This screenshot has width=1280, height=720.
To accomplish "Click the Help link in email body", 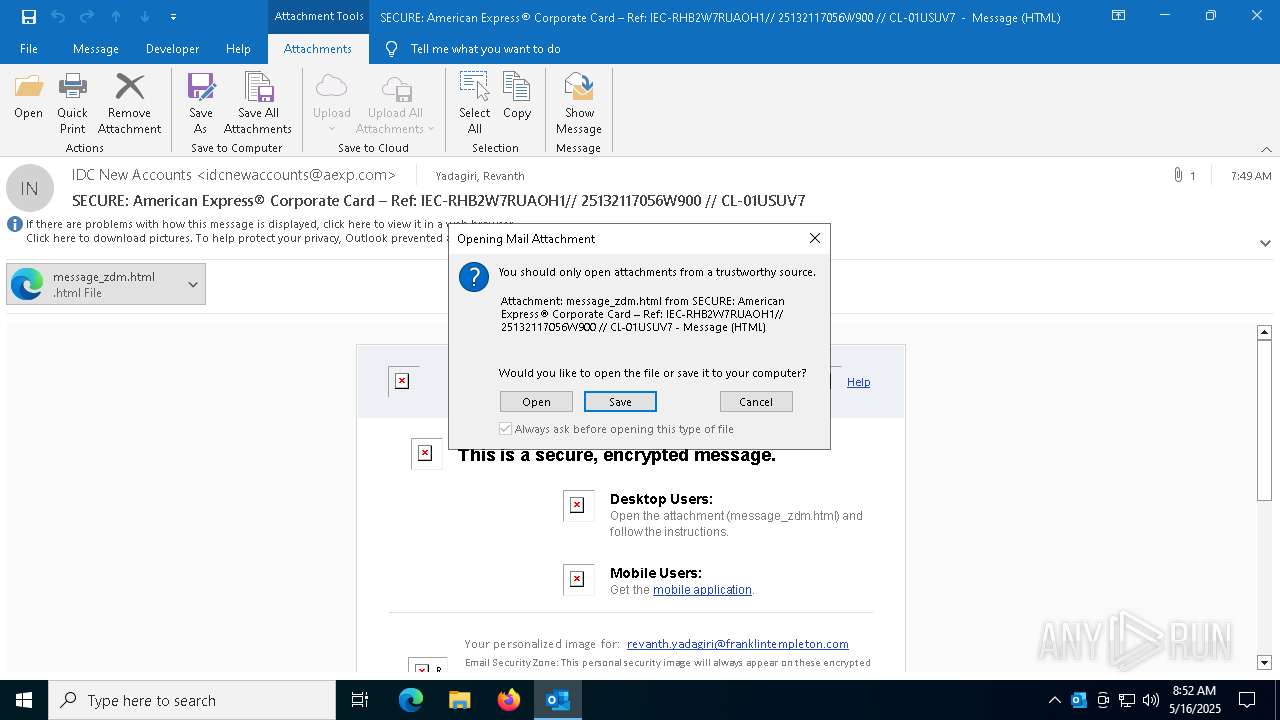I will pos(858,382).
